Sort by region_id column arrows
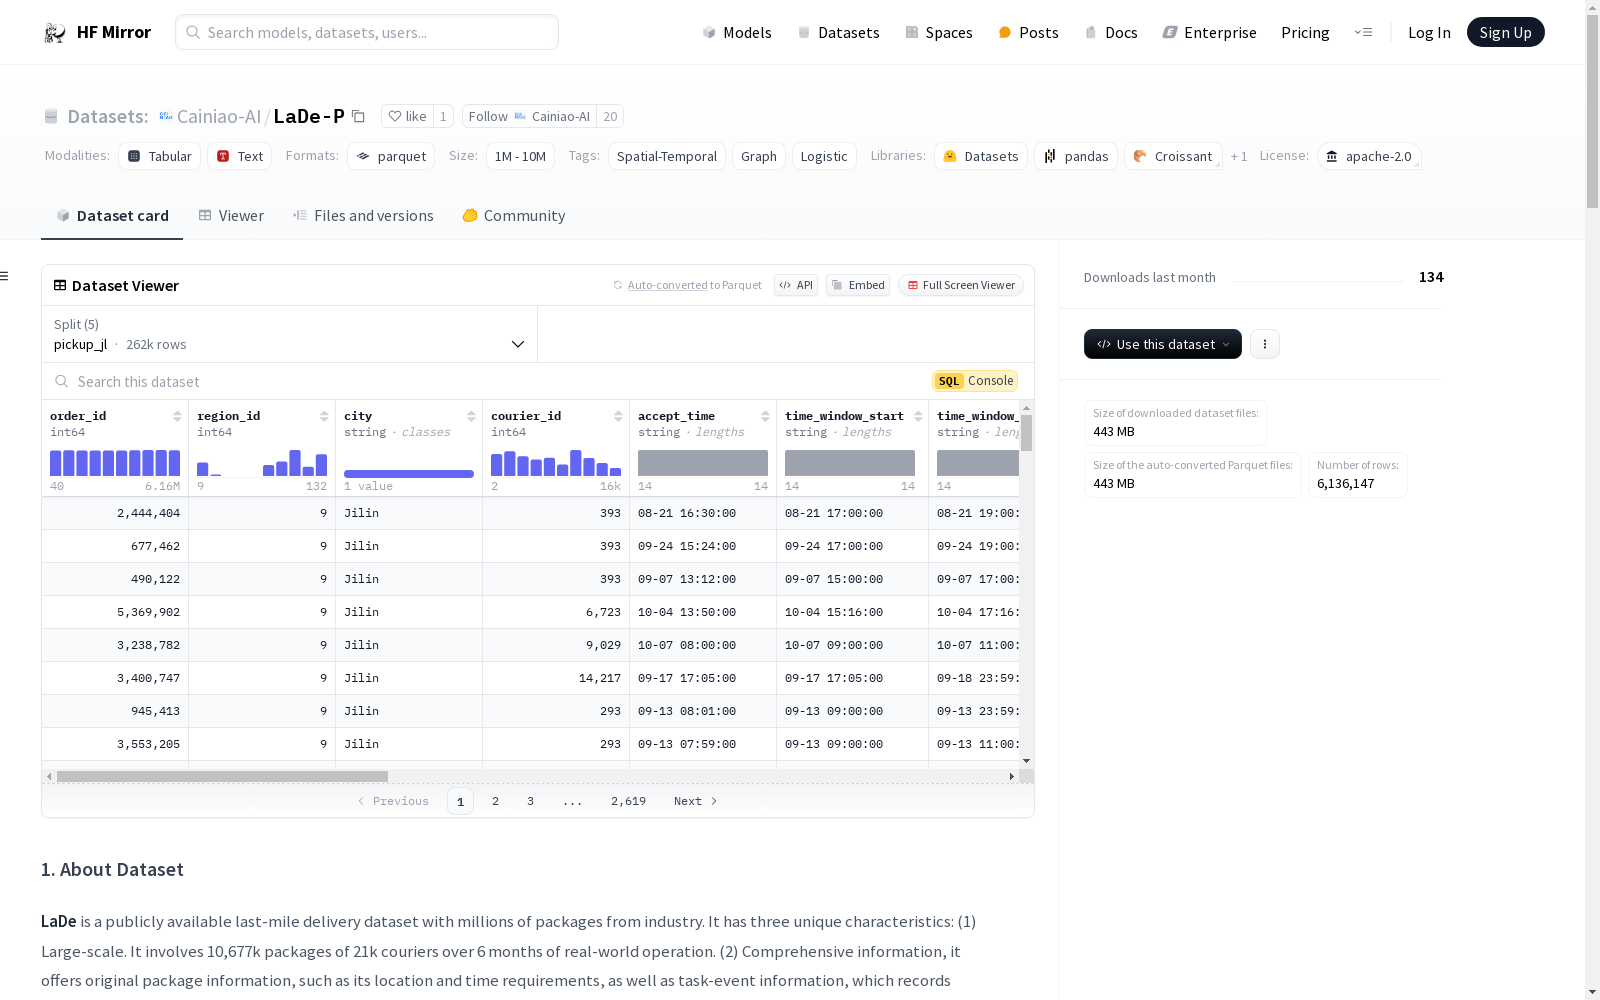 pos(324,416)
